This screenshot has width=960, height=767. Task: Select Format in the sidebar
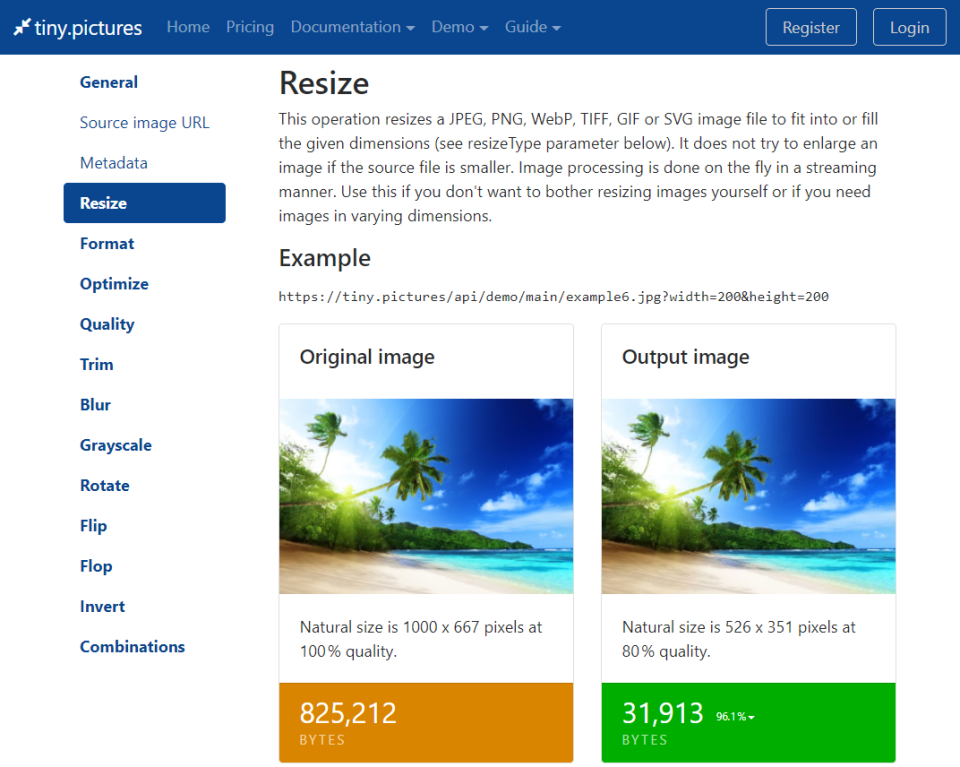106,243
